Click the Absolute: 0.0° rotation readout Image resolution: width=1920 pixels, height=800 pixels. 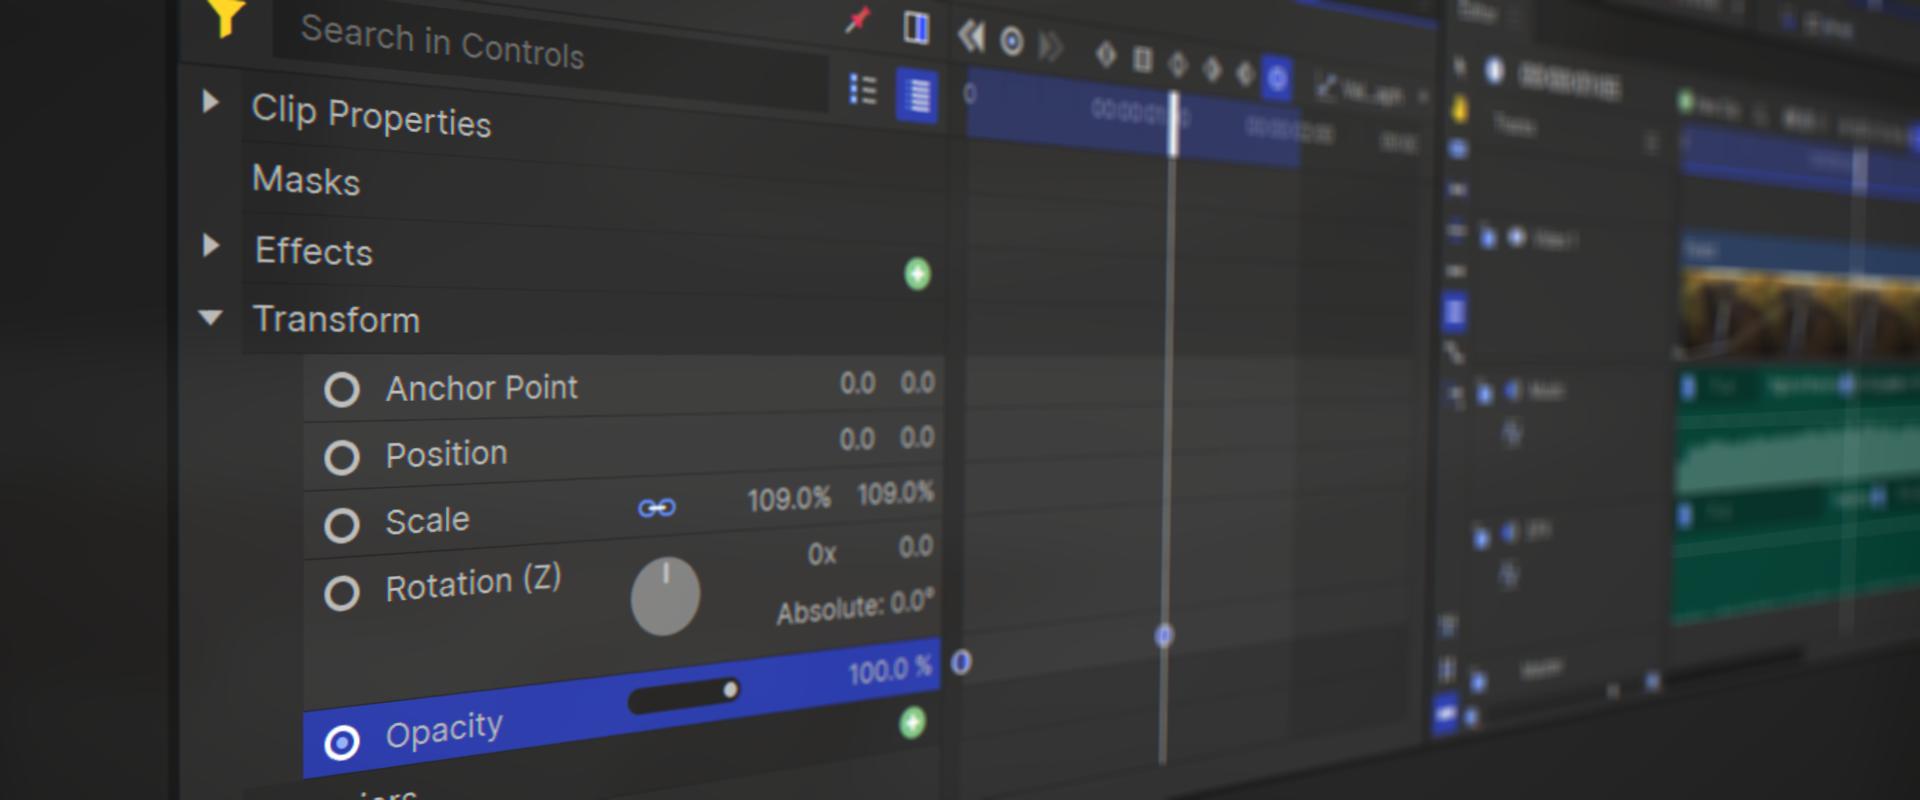(x=855, y=607)
